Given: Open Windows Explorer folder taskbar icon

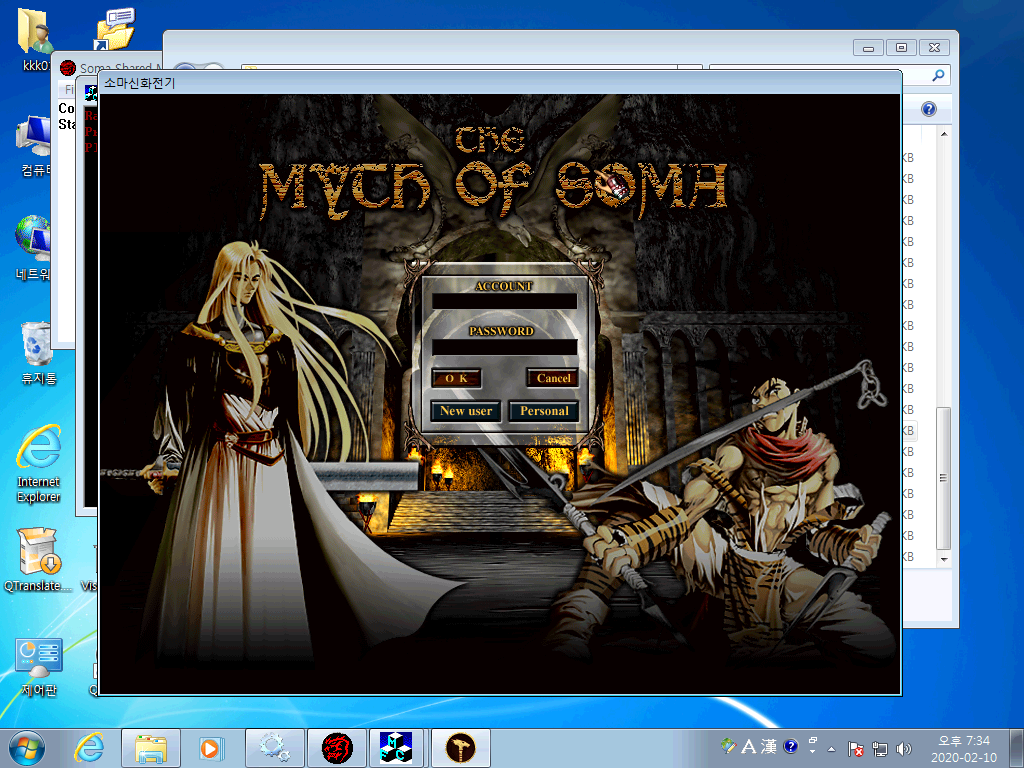Looking at the screenshot, I should (x=151, y=747).
